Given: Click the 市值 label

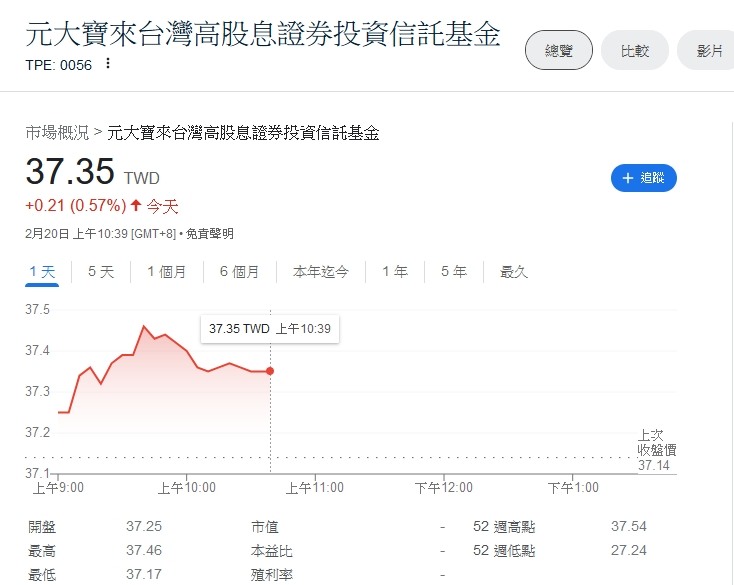Looking at the screenshot, I should pos(265,527).
